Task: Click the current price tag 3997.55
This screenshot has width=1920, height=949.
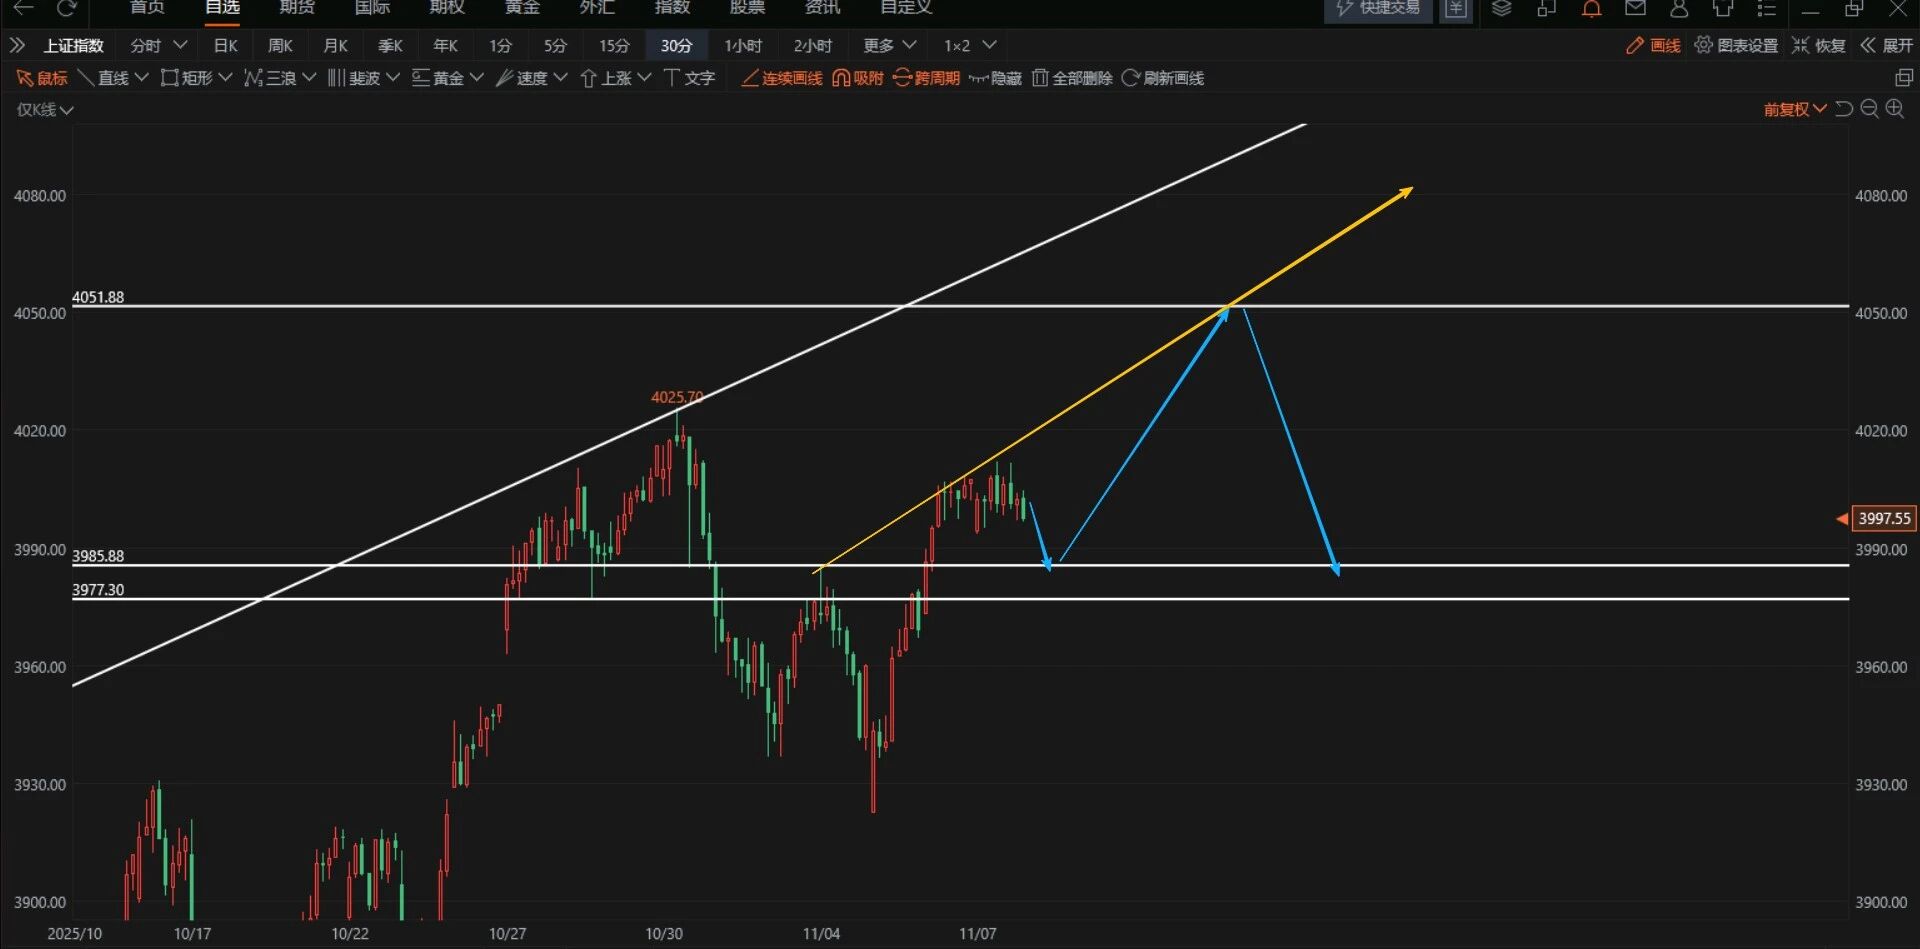Action: click(x=1884, y=518)
